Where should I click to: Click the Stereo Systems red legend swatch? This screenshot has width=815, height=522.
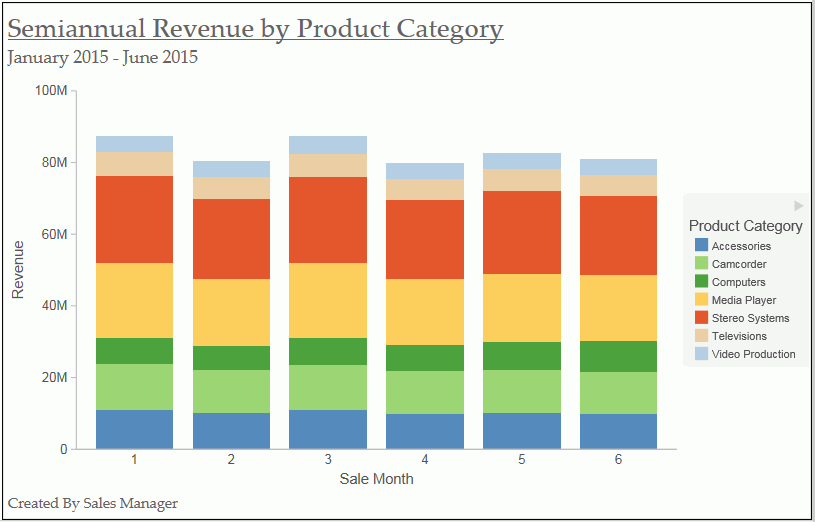click(x=701, y=317)
